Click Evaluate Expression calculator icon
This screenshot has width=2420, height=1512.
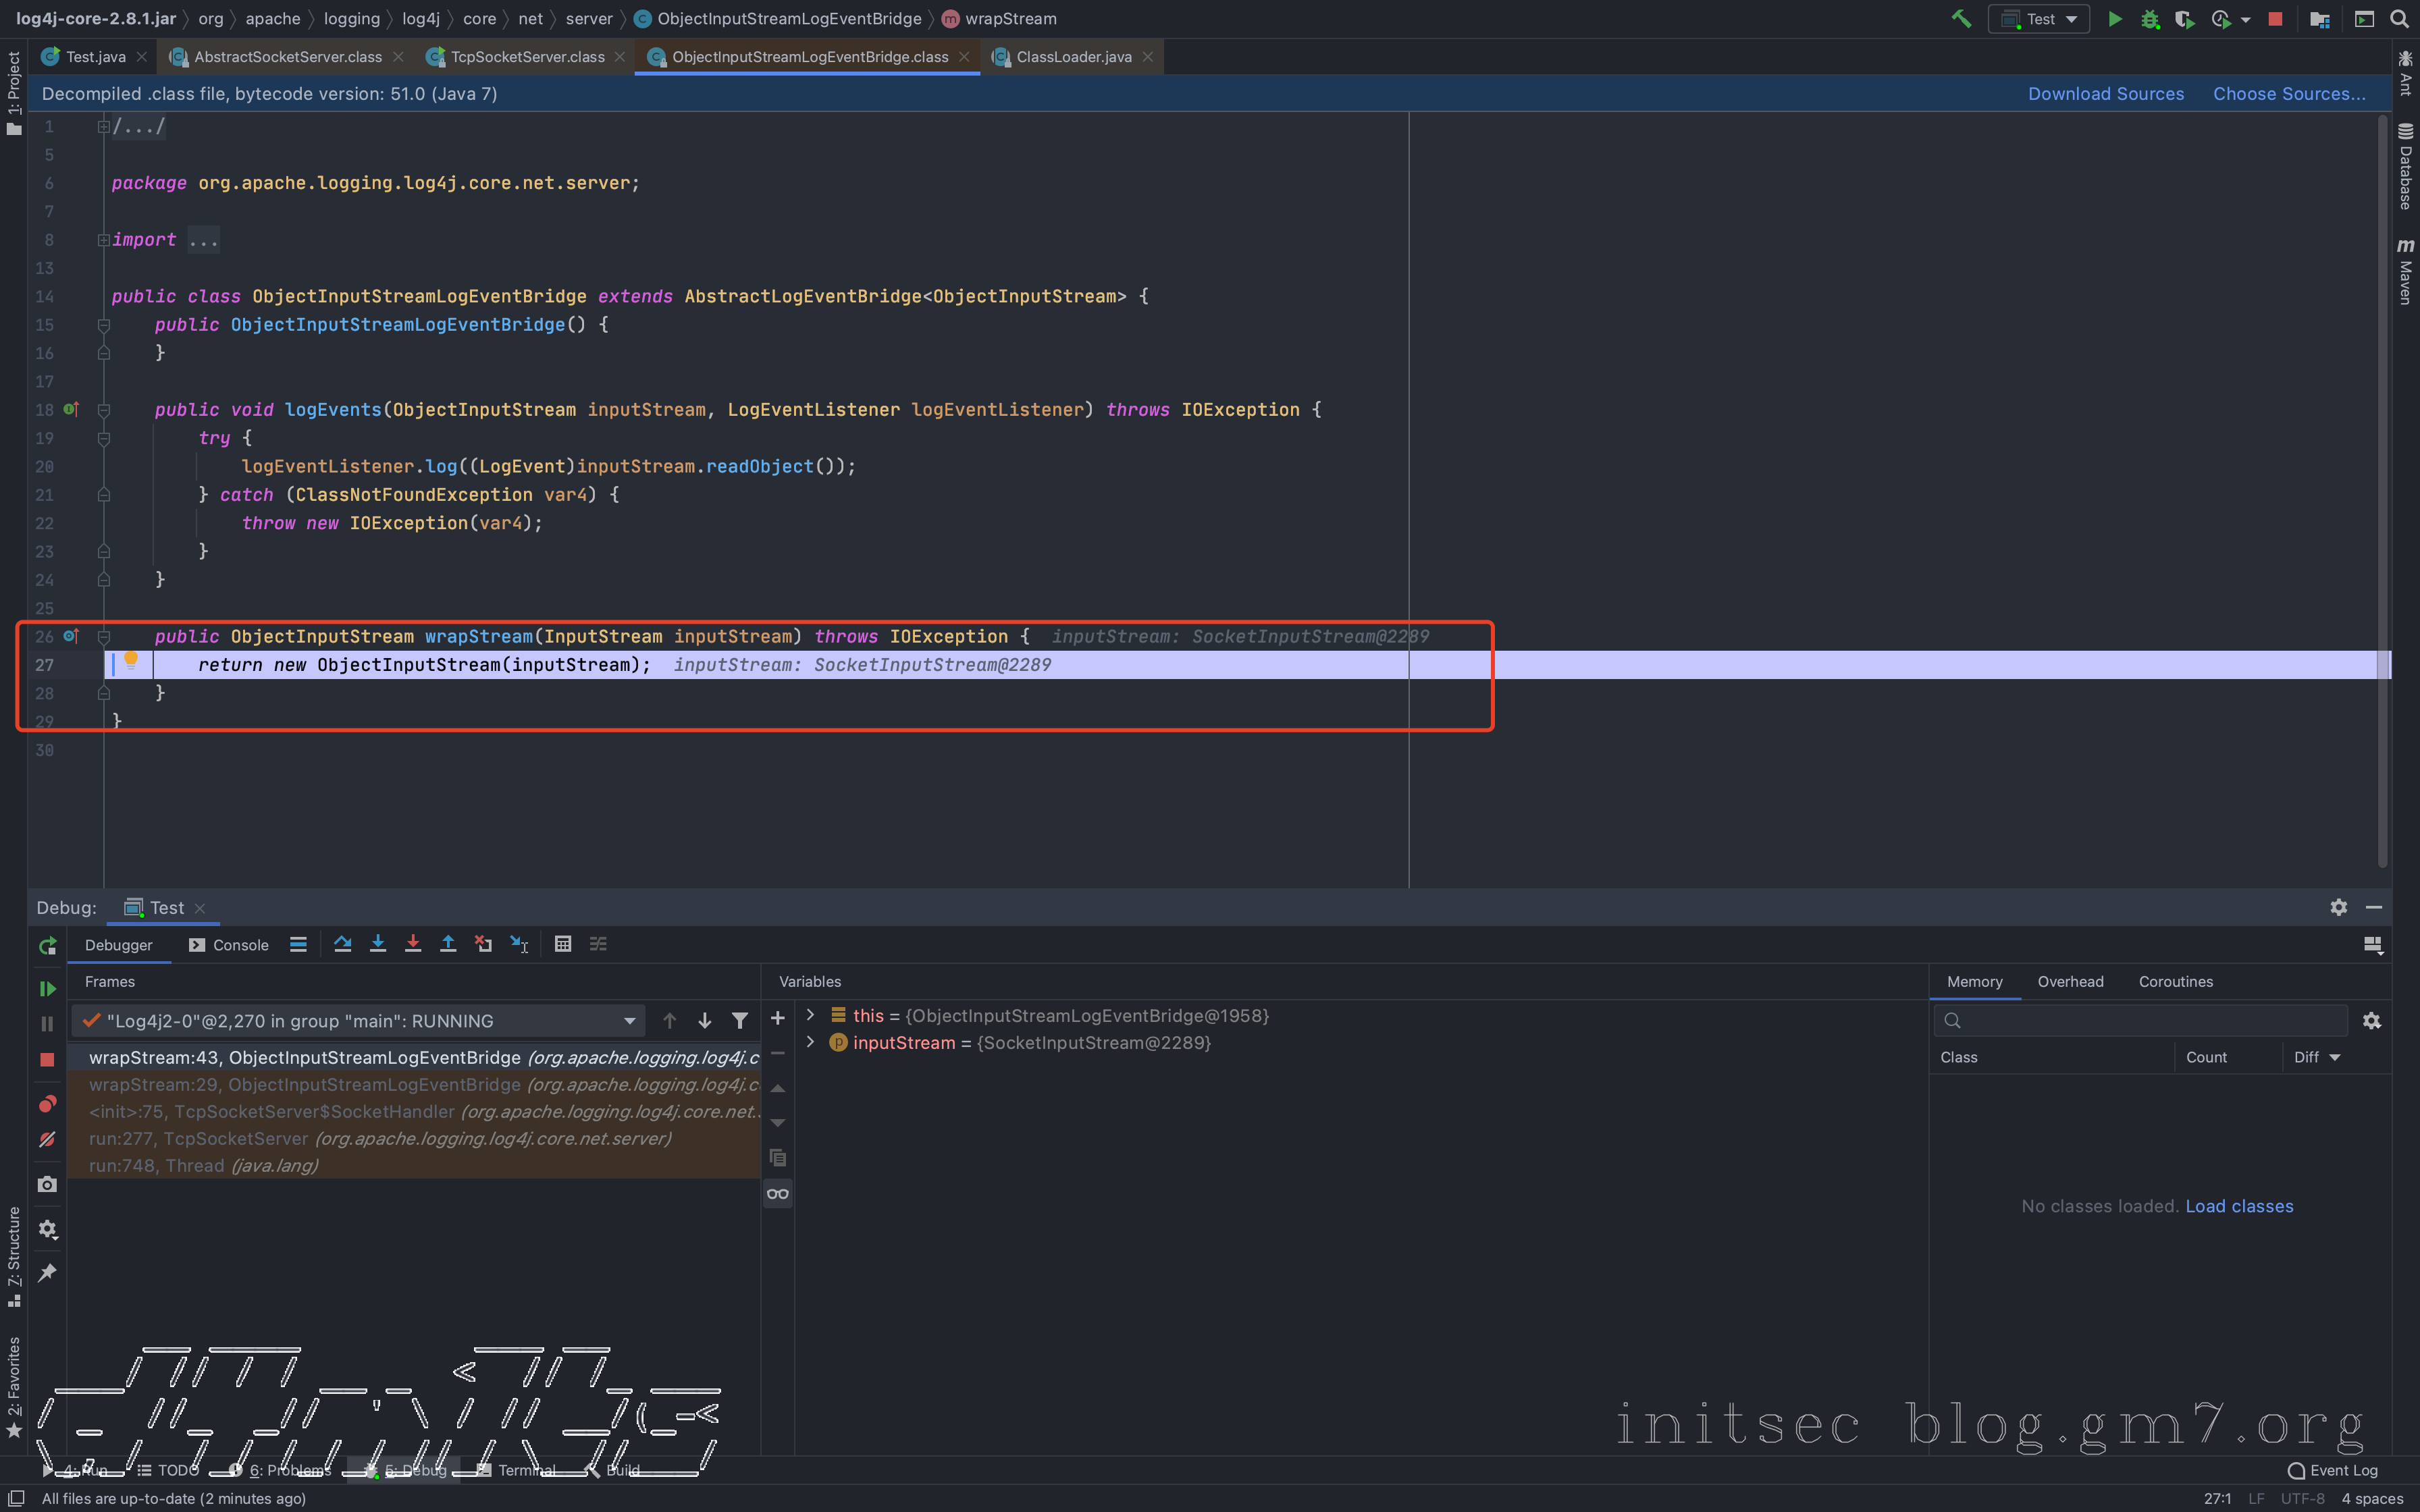[563, 944]
